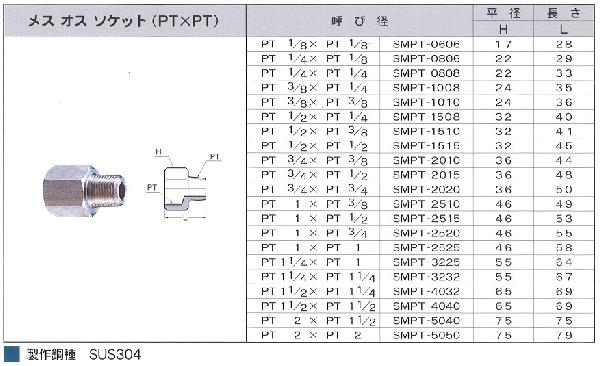Click L value 58 in the SMPT-2525 row
The width and height of the screenshot is (600, 366).
[x=564, y=248]
